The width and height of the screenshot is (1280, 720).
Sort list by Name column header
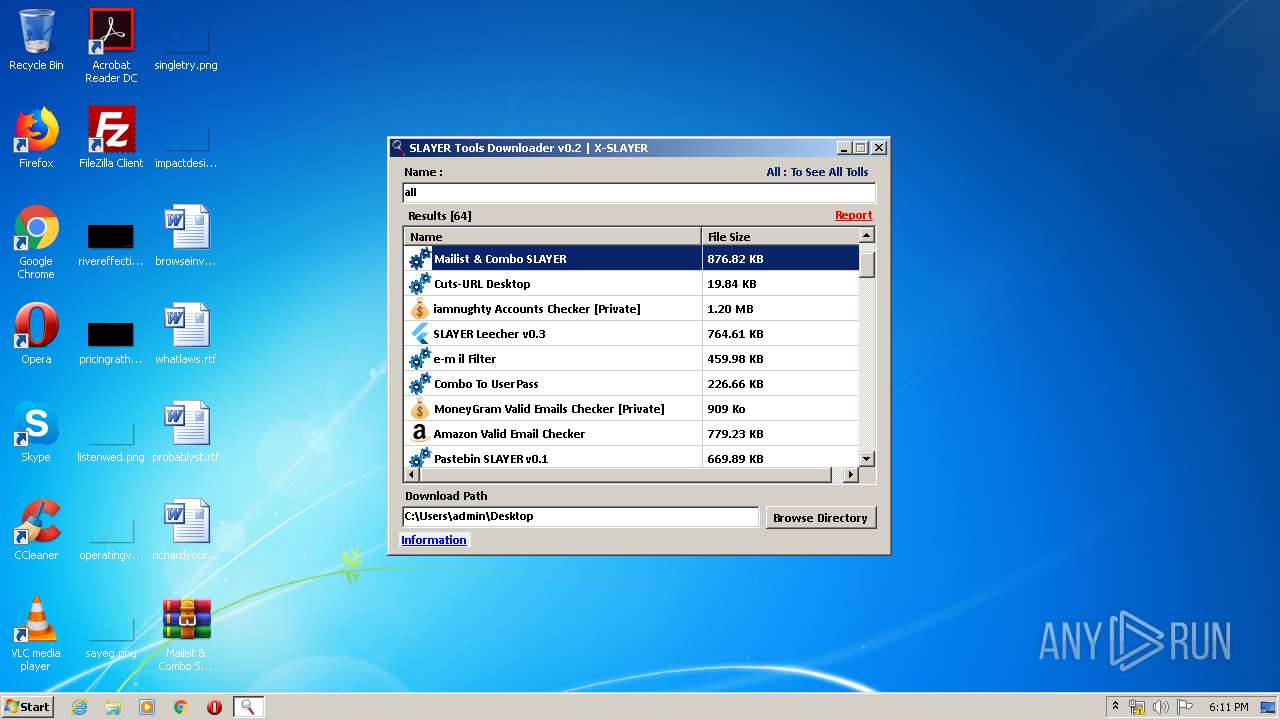553,237
